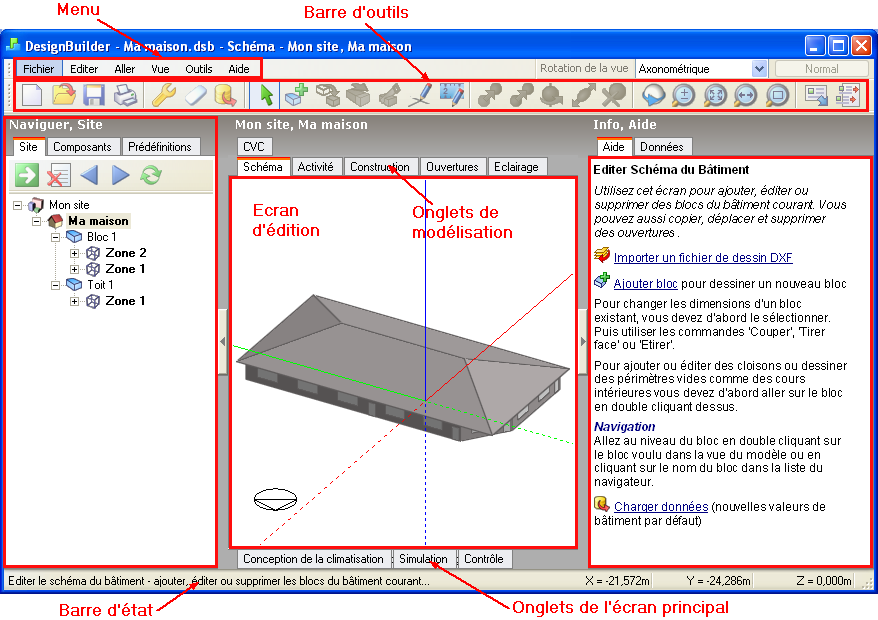The width and height of the screenshot is (878, 620).
Task: Click the New file icon in toolbar
Action: click(x=32, y=95)
